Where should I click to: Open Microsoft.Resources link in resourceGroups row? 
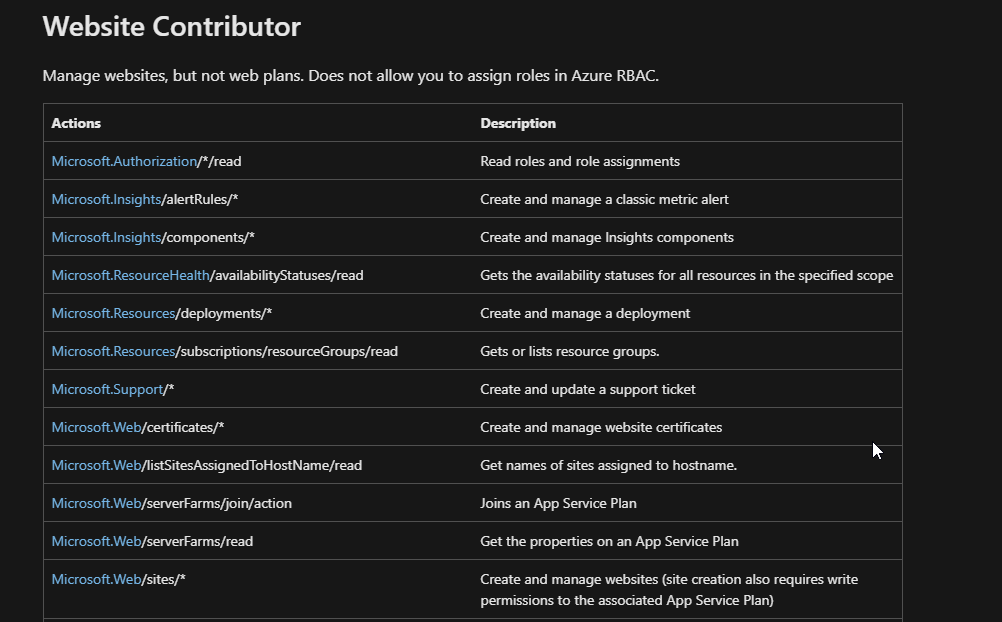pyautogui.click(x=113, y=352)
